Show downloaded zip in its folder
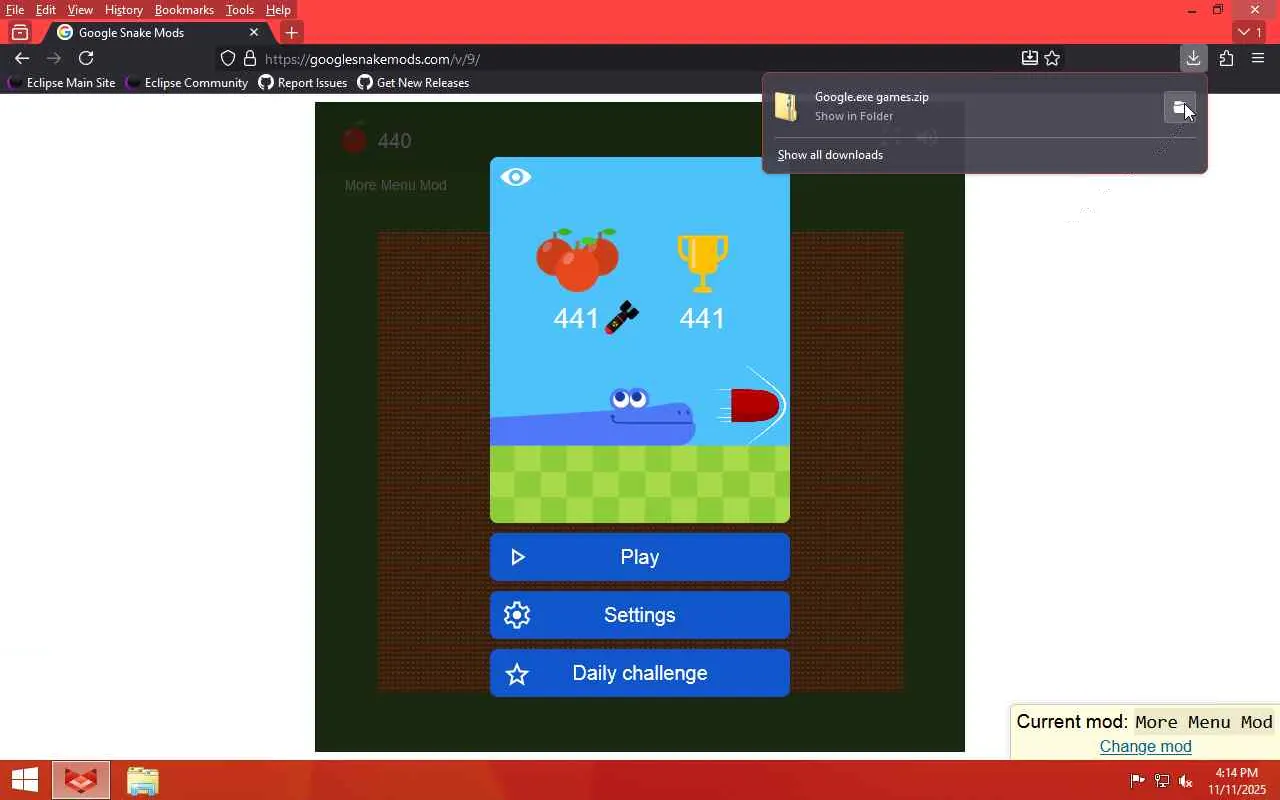 pos(1180,107)
